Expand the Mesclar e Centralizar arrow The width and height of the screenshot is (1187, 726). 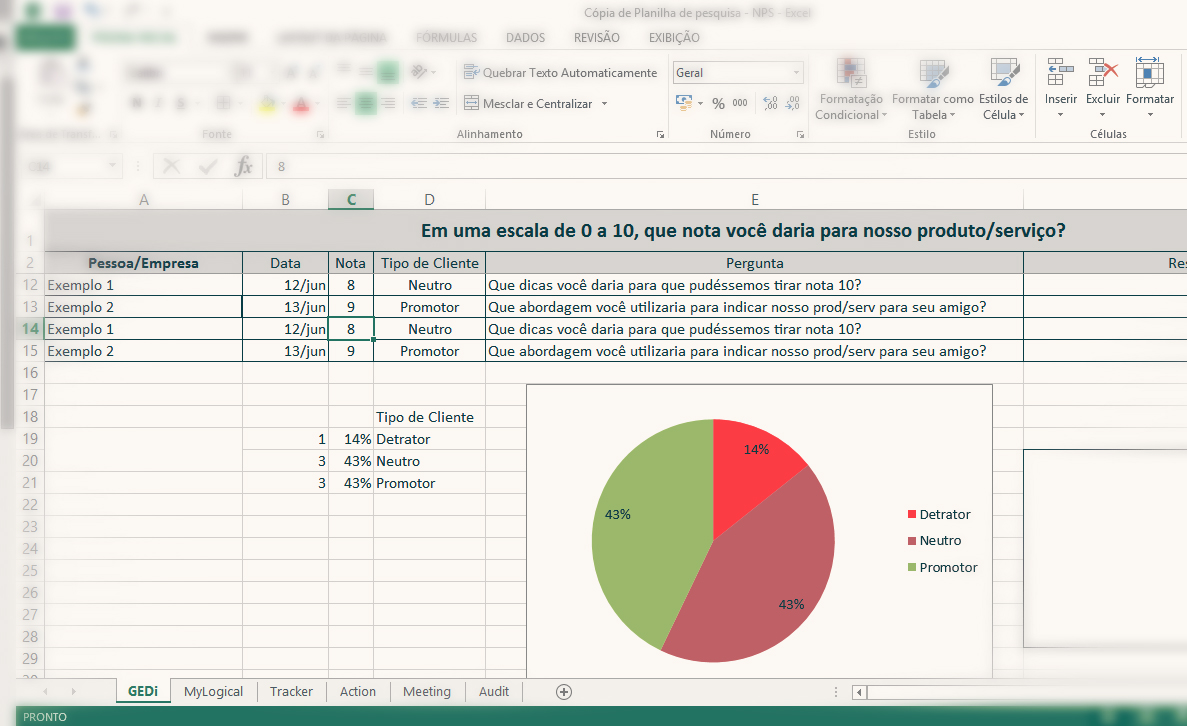coord(604,104)
